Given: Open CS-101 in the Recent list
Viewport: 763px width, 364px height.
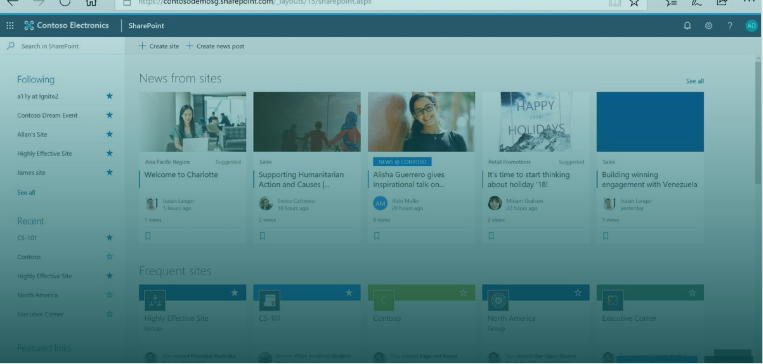Looking at the screenshot, I should pyautogui.click(x=27, y=238).
